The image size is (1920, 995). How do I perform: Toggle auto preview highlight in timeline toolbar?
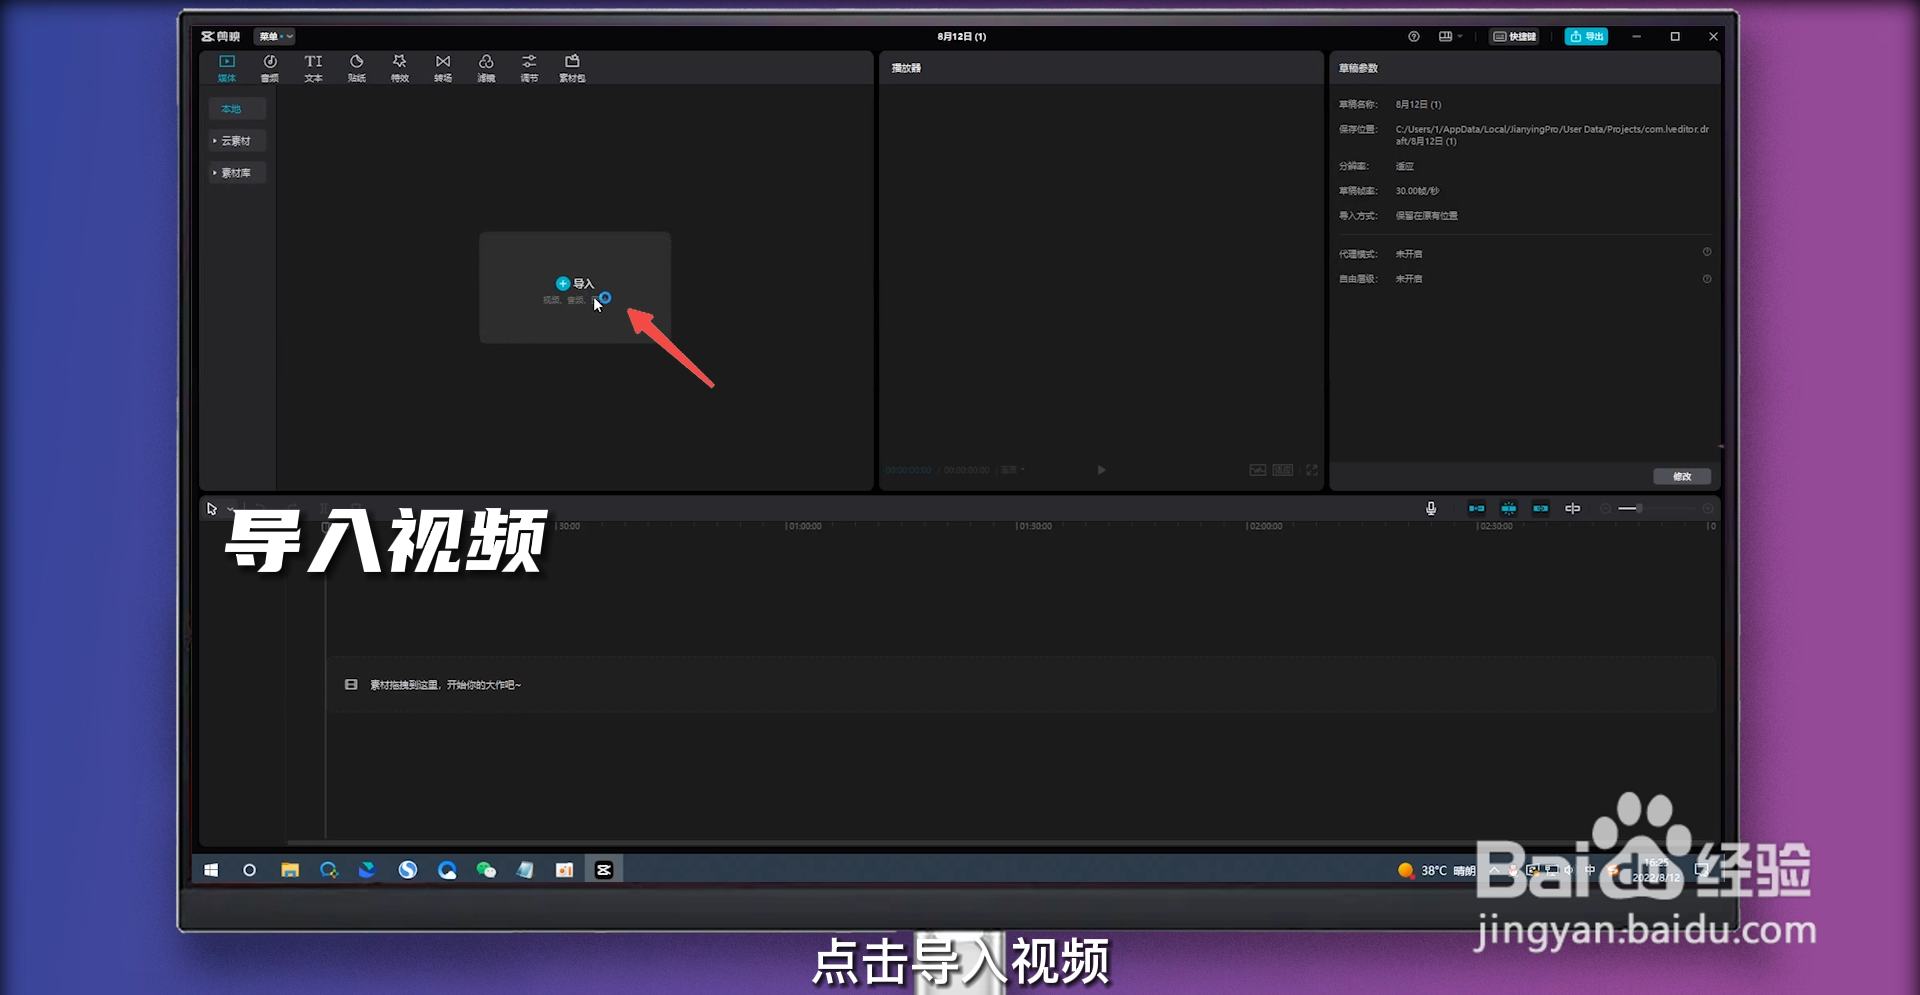(x=1509, y=508)
